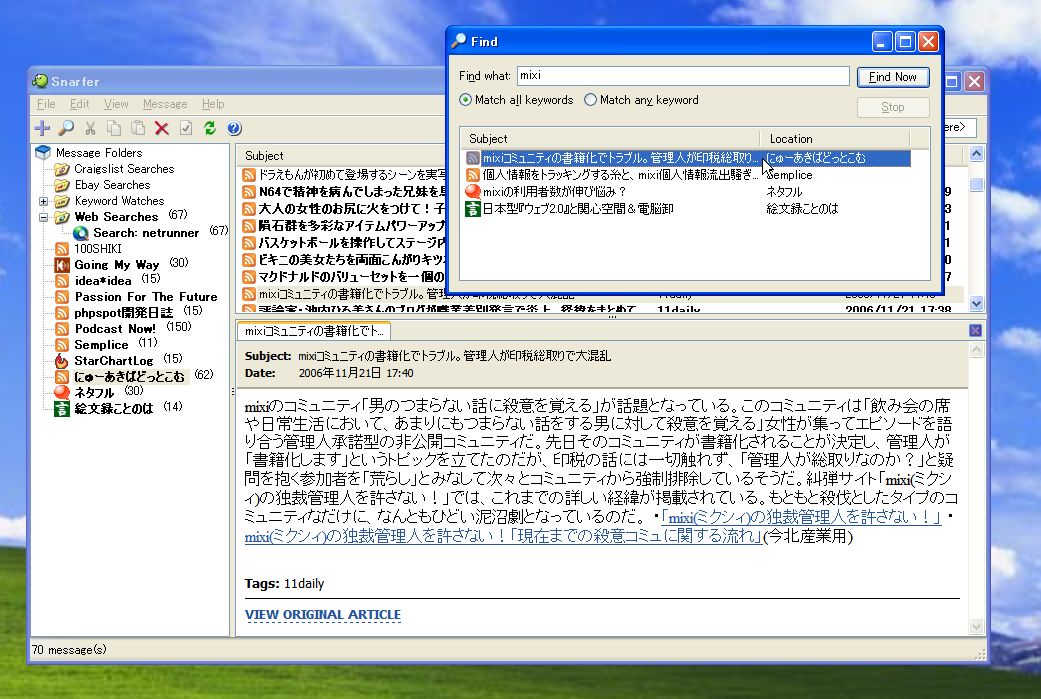Click the StarChartLog flame icon

[x=62, y=360]
